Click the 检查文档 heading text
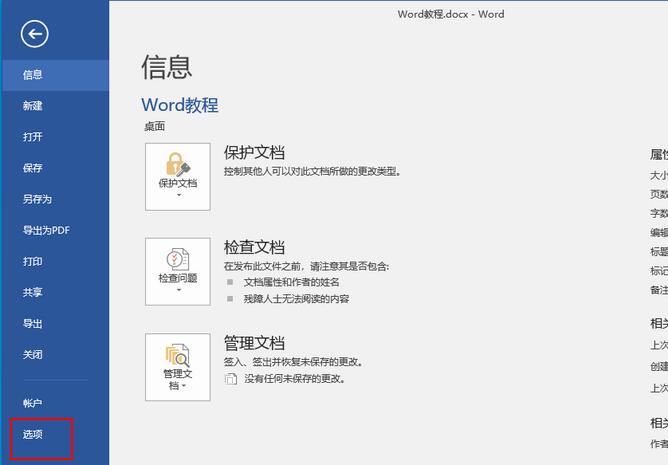 [x=254, y=247]
